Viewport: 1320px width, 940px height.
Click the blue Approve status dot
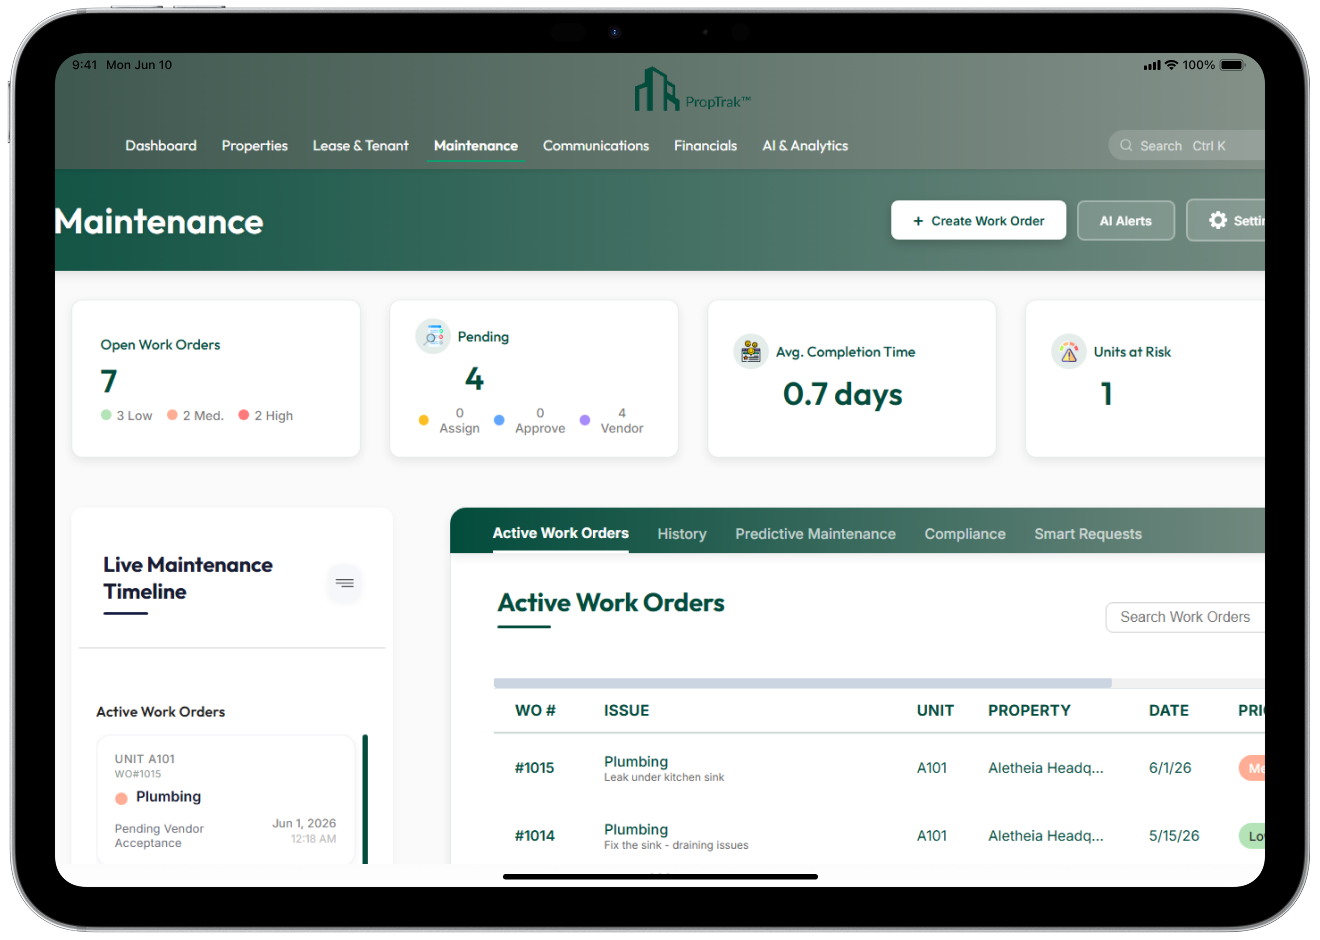(x=499, y=420)
